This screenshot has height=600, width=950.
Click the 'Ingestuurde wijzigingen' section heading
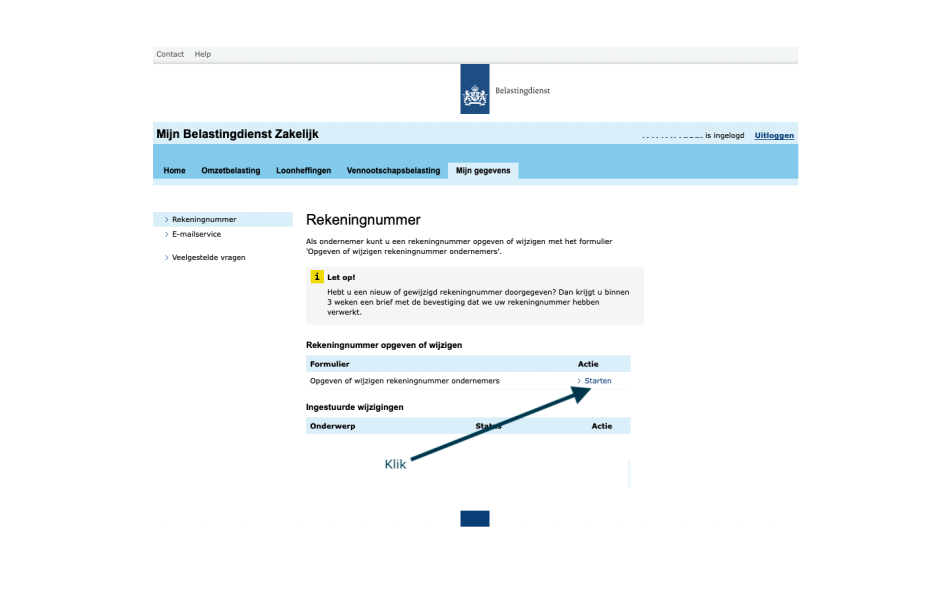[354, 407]
